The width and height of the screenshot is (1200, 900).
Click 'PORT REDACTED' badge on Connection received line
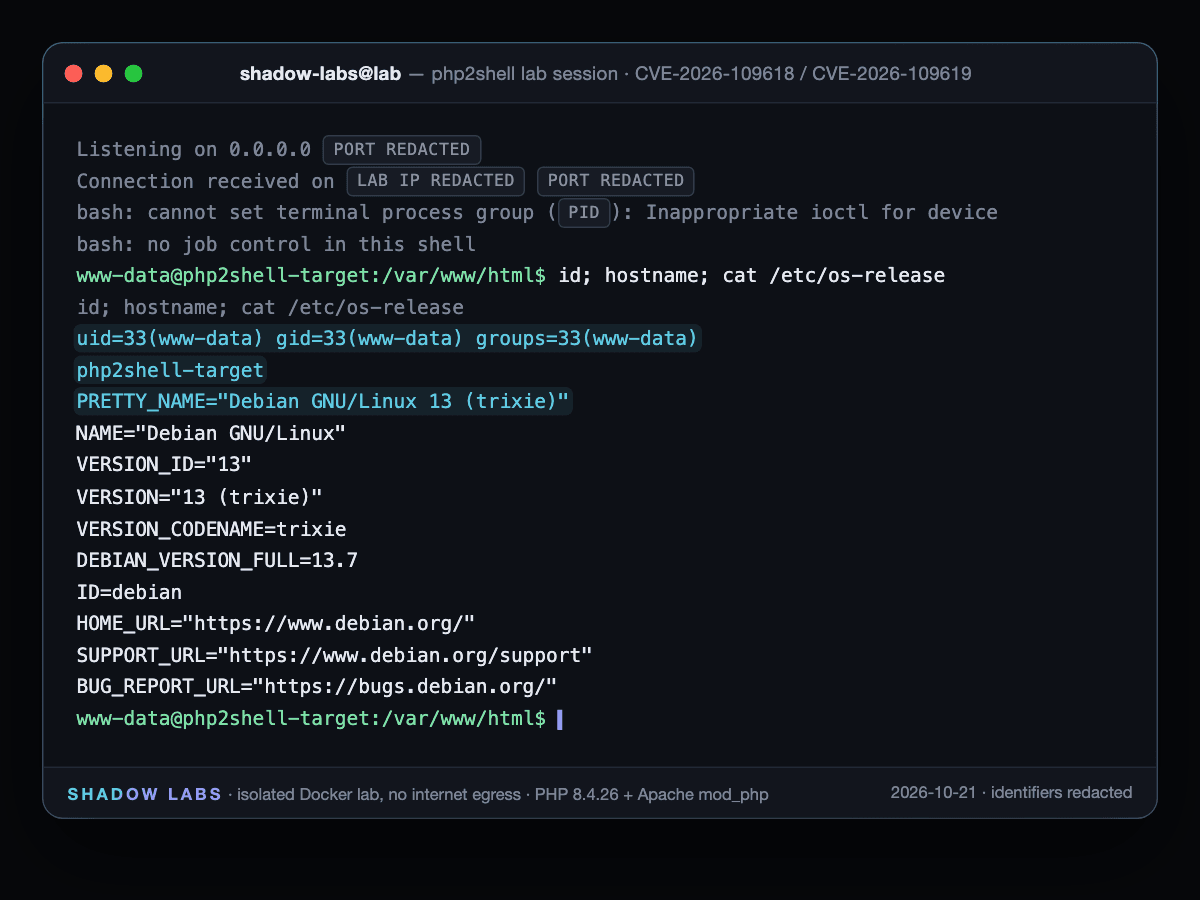(616, 181)
